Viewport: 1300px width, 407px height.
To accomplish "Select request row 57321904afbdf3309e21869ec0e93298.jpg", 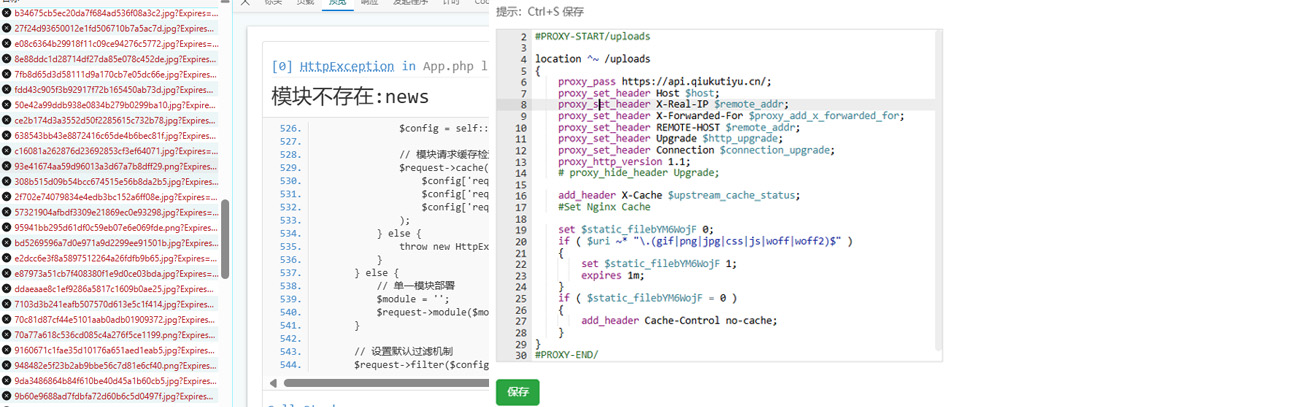I will tap(108, 212).
